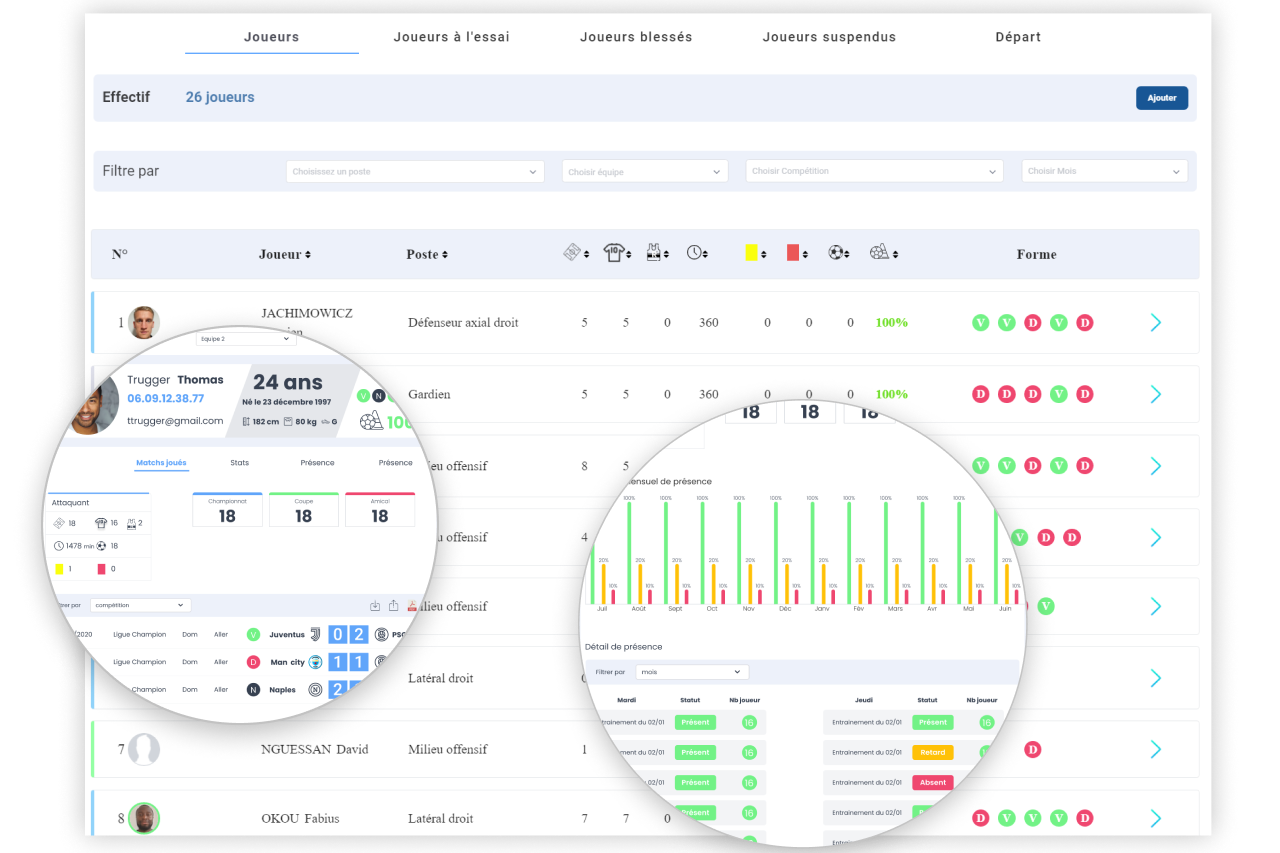
Task: Click the Oct label on the presence chart
Action: [x=712, y=608]
